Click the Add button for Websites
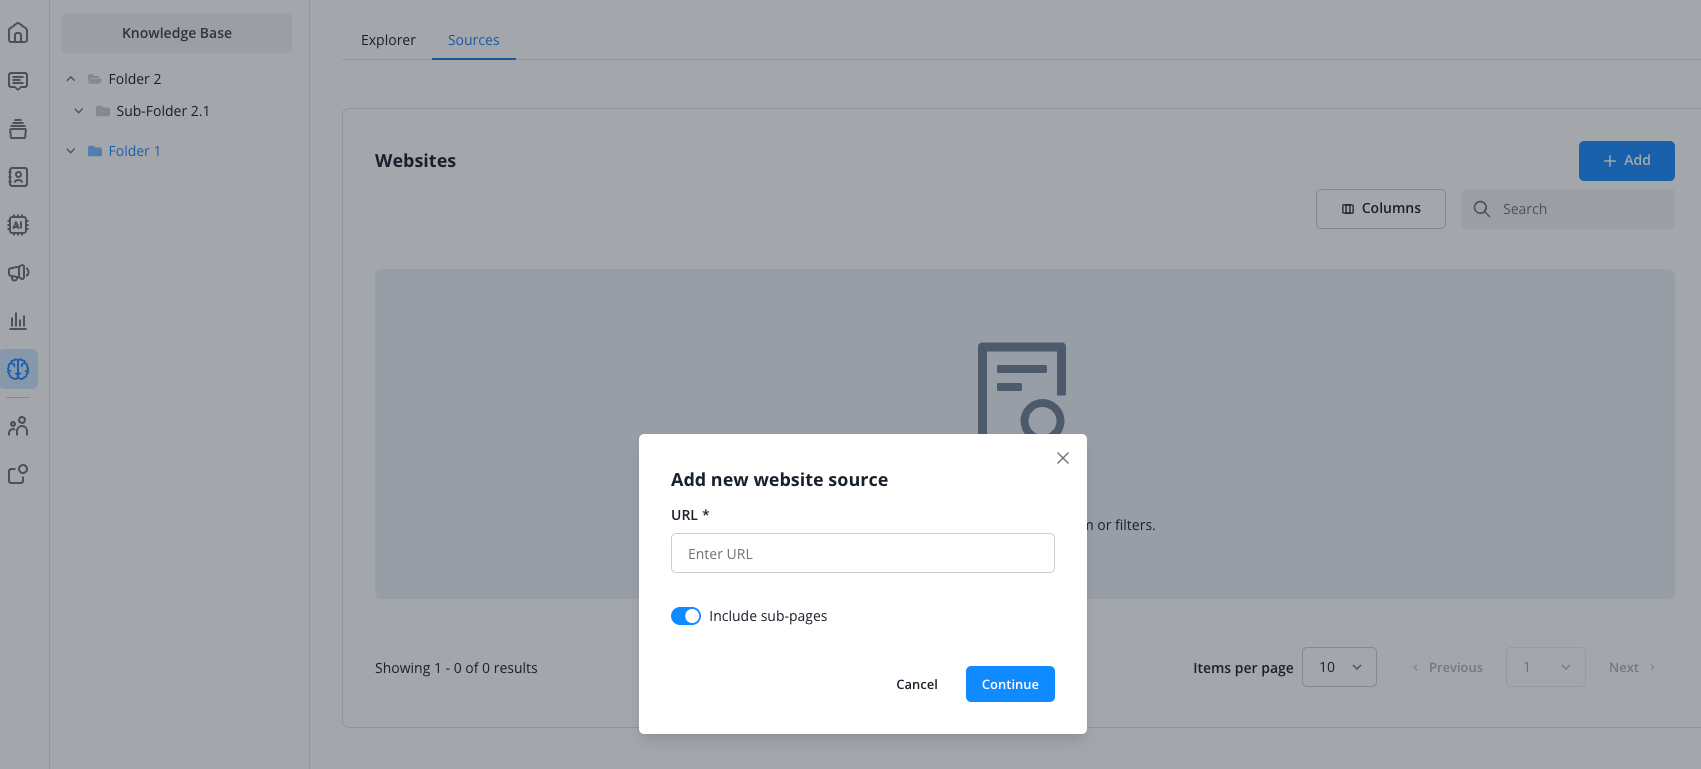 [1627, 161]
